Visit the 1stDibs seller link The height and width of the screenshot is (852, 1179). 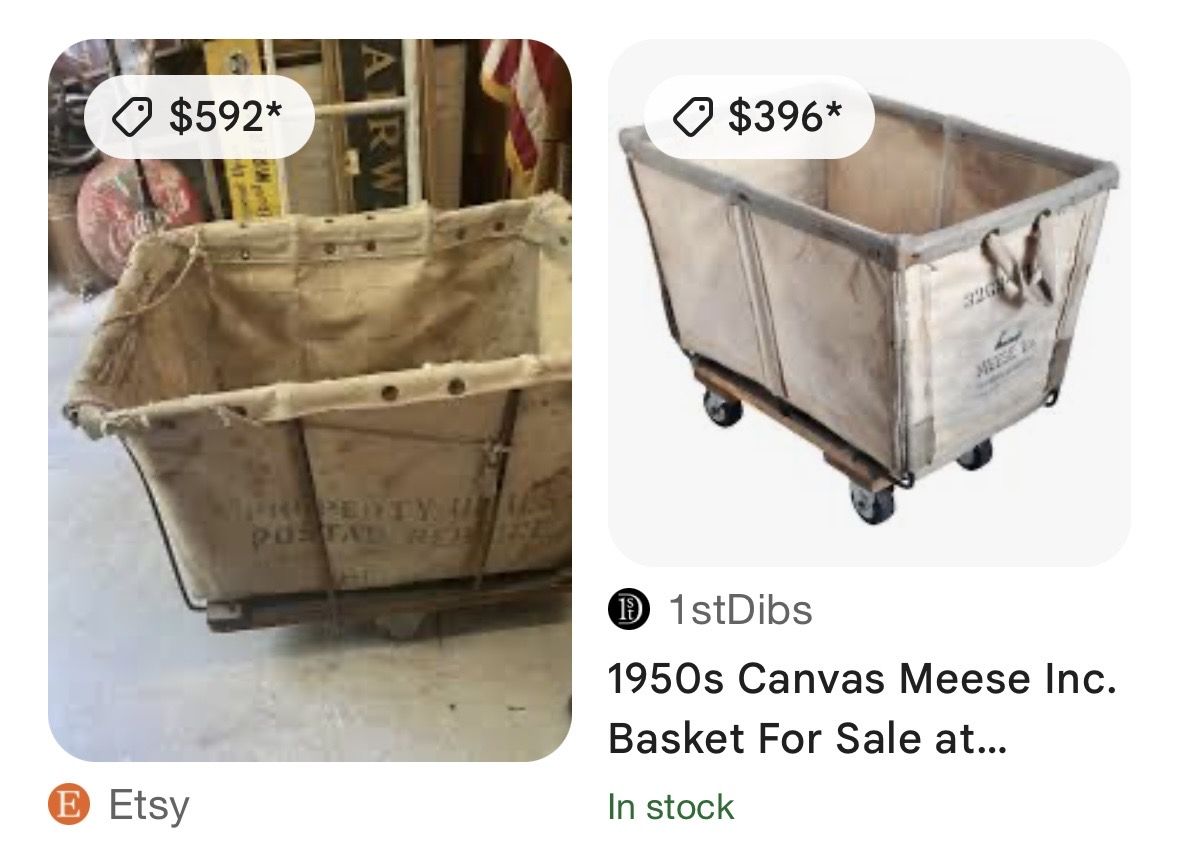(x=740, y=609)
